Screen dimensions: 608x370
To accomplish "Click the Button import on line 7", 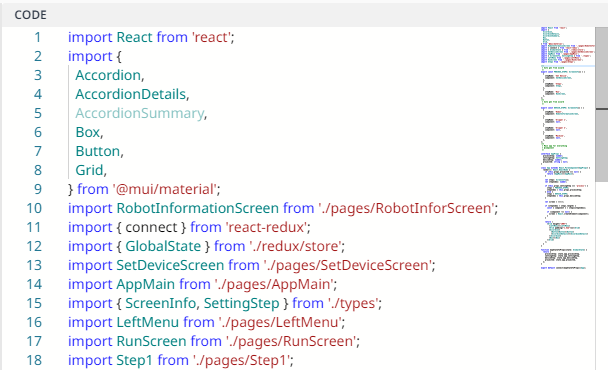I will pyautogui.click(x=98, y=151).
